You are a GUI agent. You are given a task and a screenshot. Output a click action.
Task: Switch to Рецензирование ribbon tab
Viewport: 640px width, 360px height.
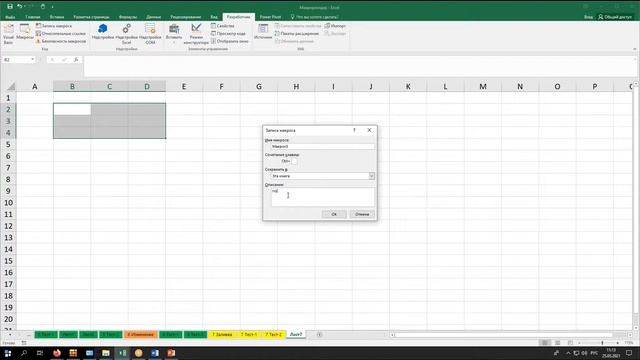coord(186,17)
